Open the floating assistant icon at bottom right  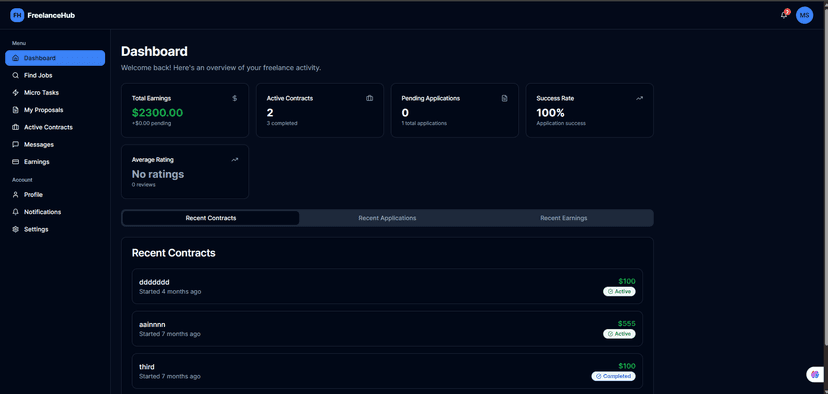click(815, 374)
